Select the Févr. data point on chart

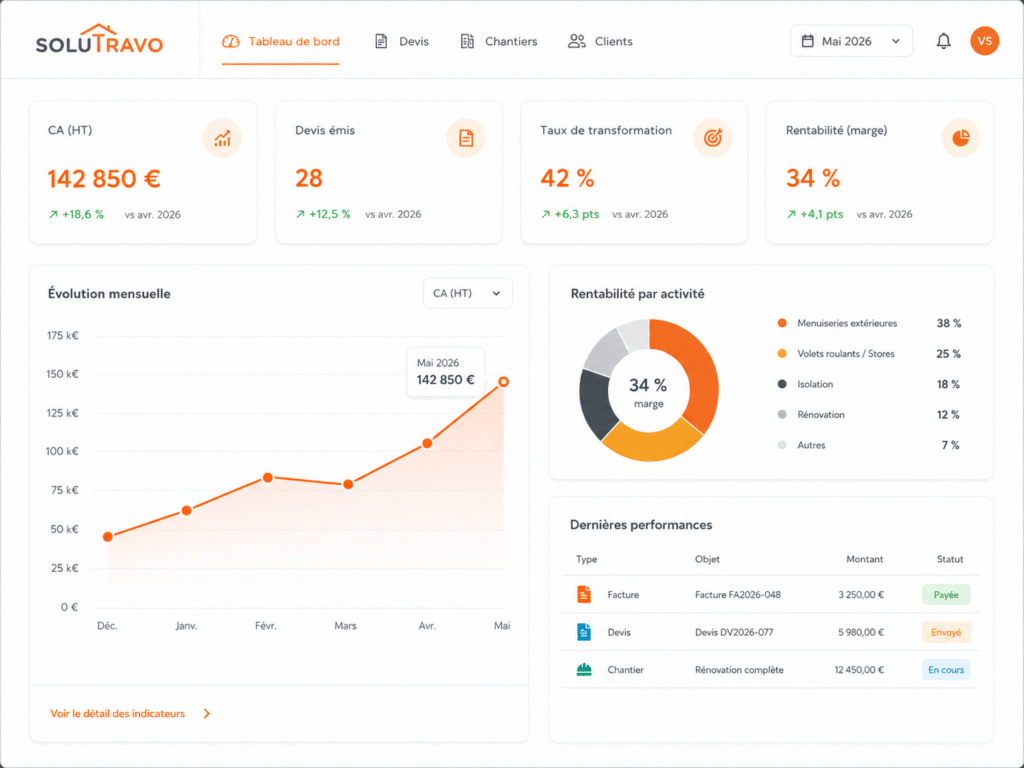[x=268, y=478]
